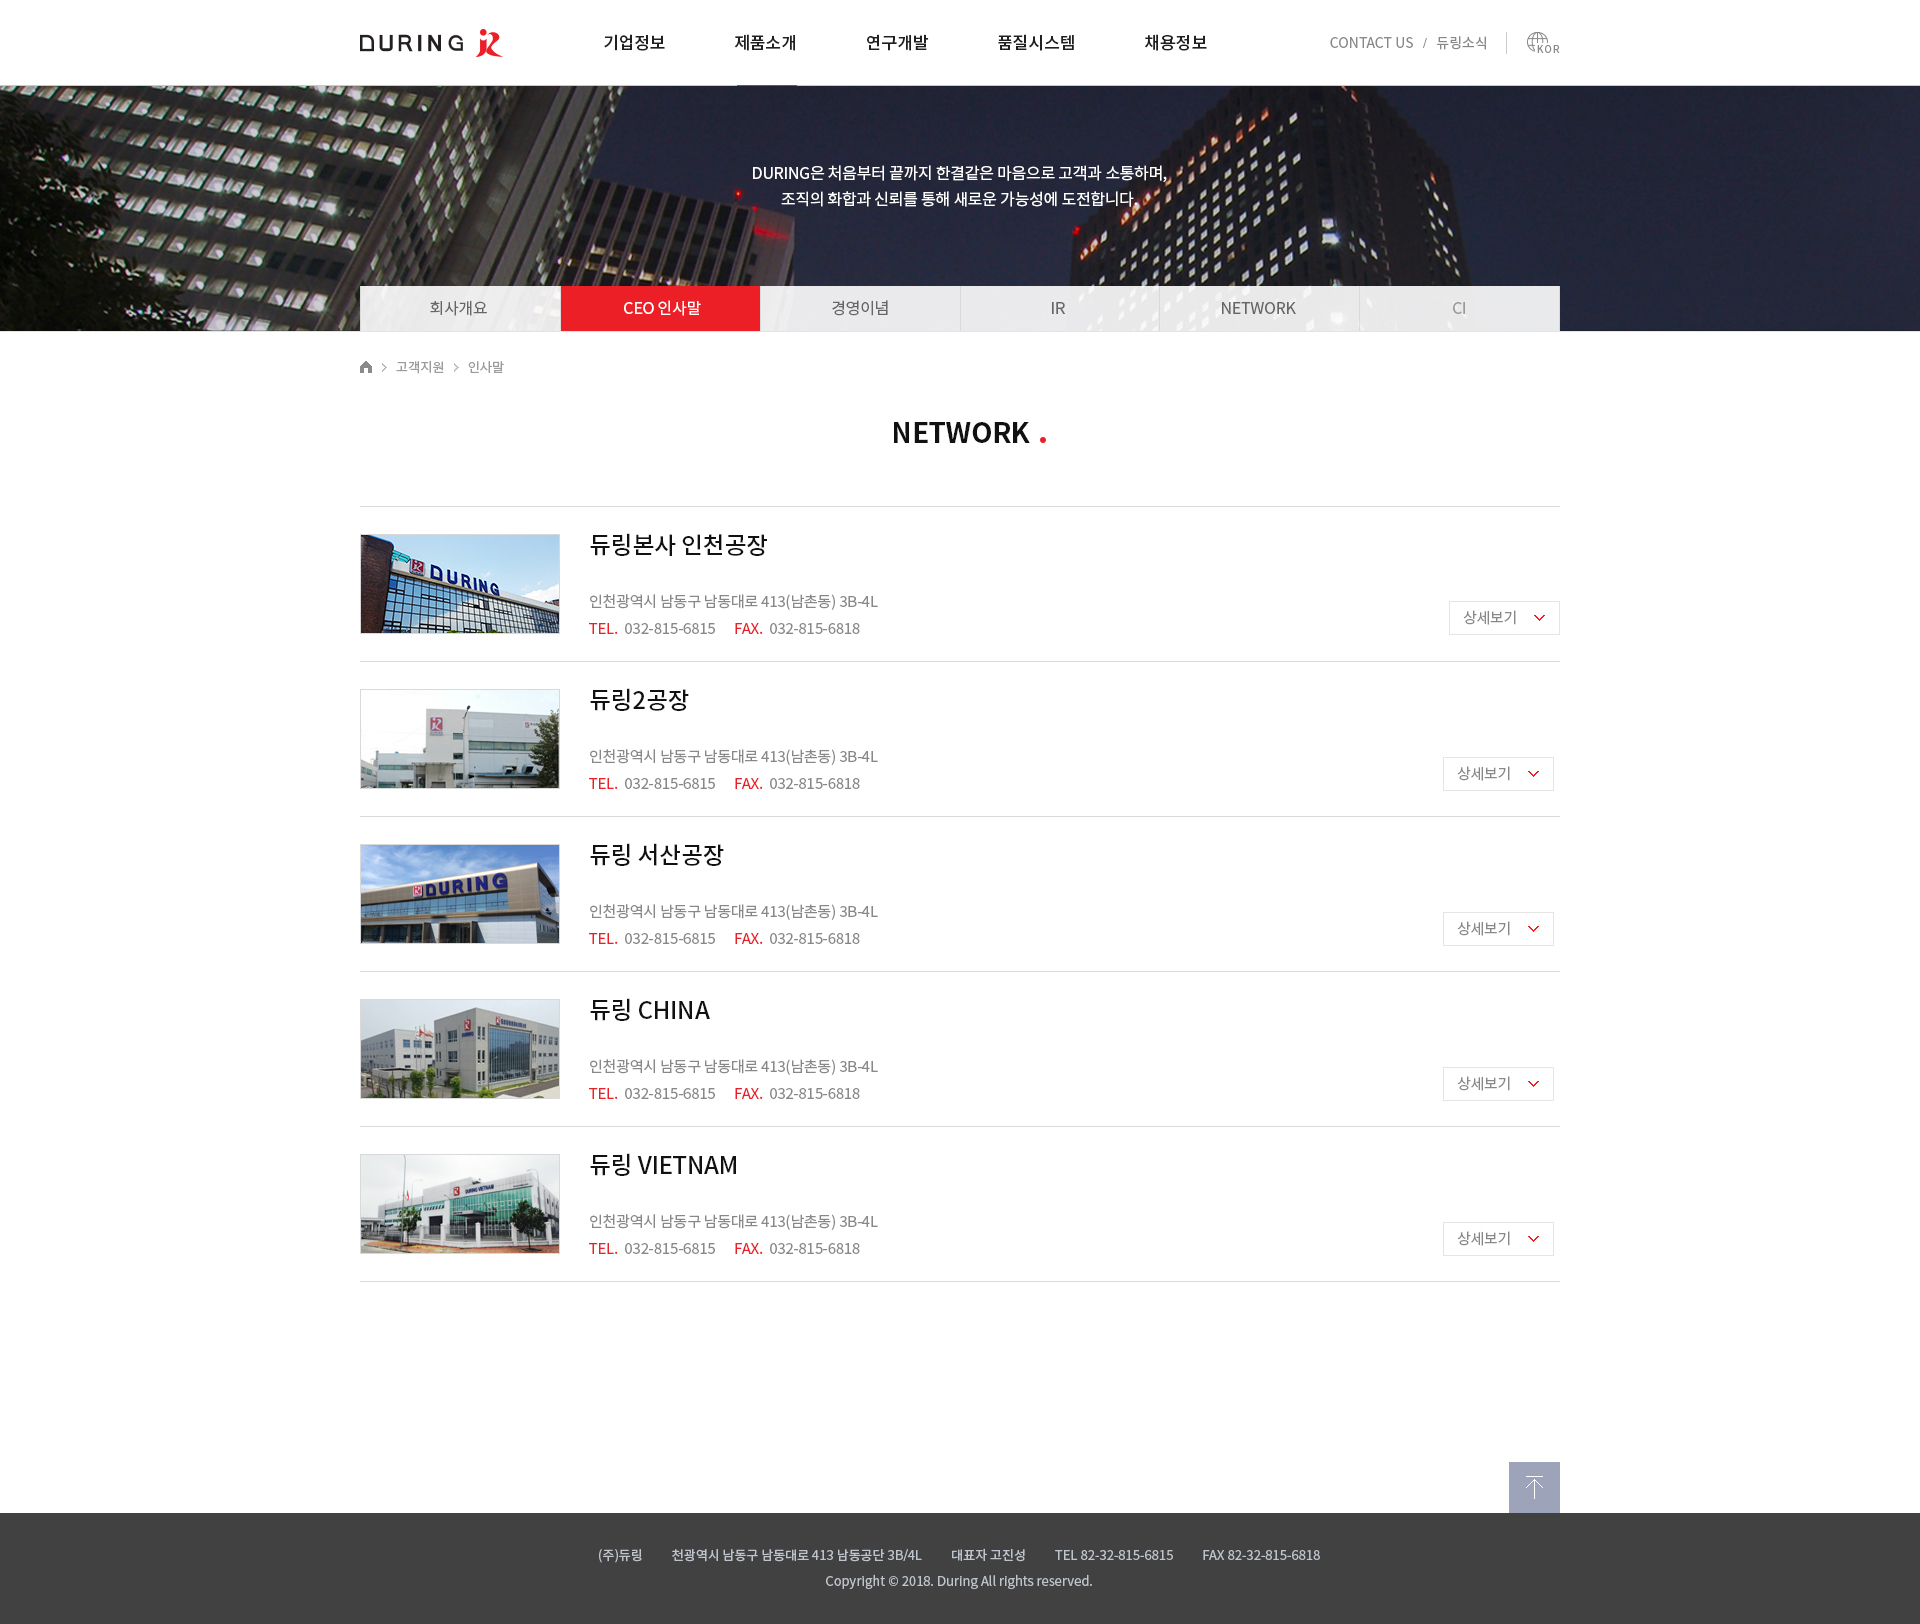Open the 기업정보 menu
Screen dimensions: 1920x1624
click(634, 43)
